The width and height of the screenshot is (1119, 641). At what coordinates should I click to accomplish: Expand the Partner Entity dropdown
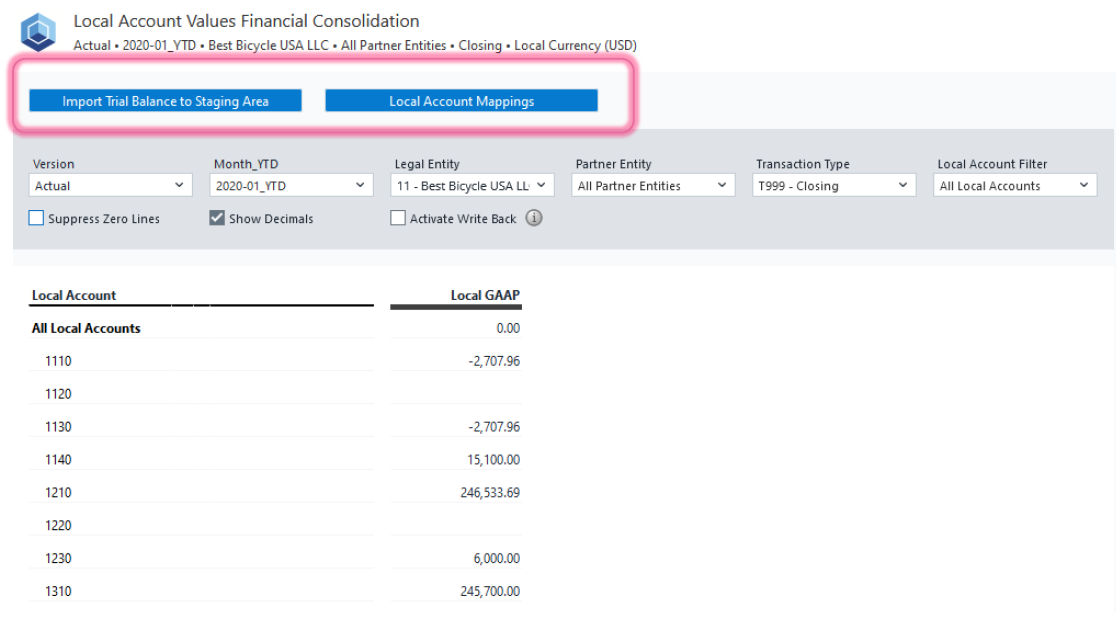point(654,186)
